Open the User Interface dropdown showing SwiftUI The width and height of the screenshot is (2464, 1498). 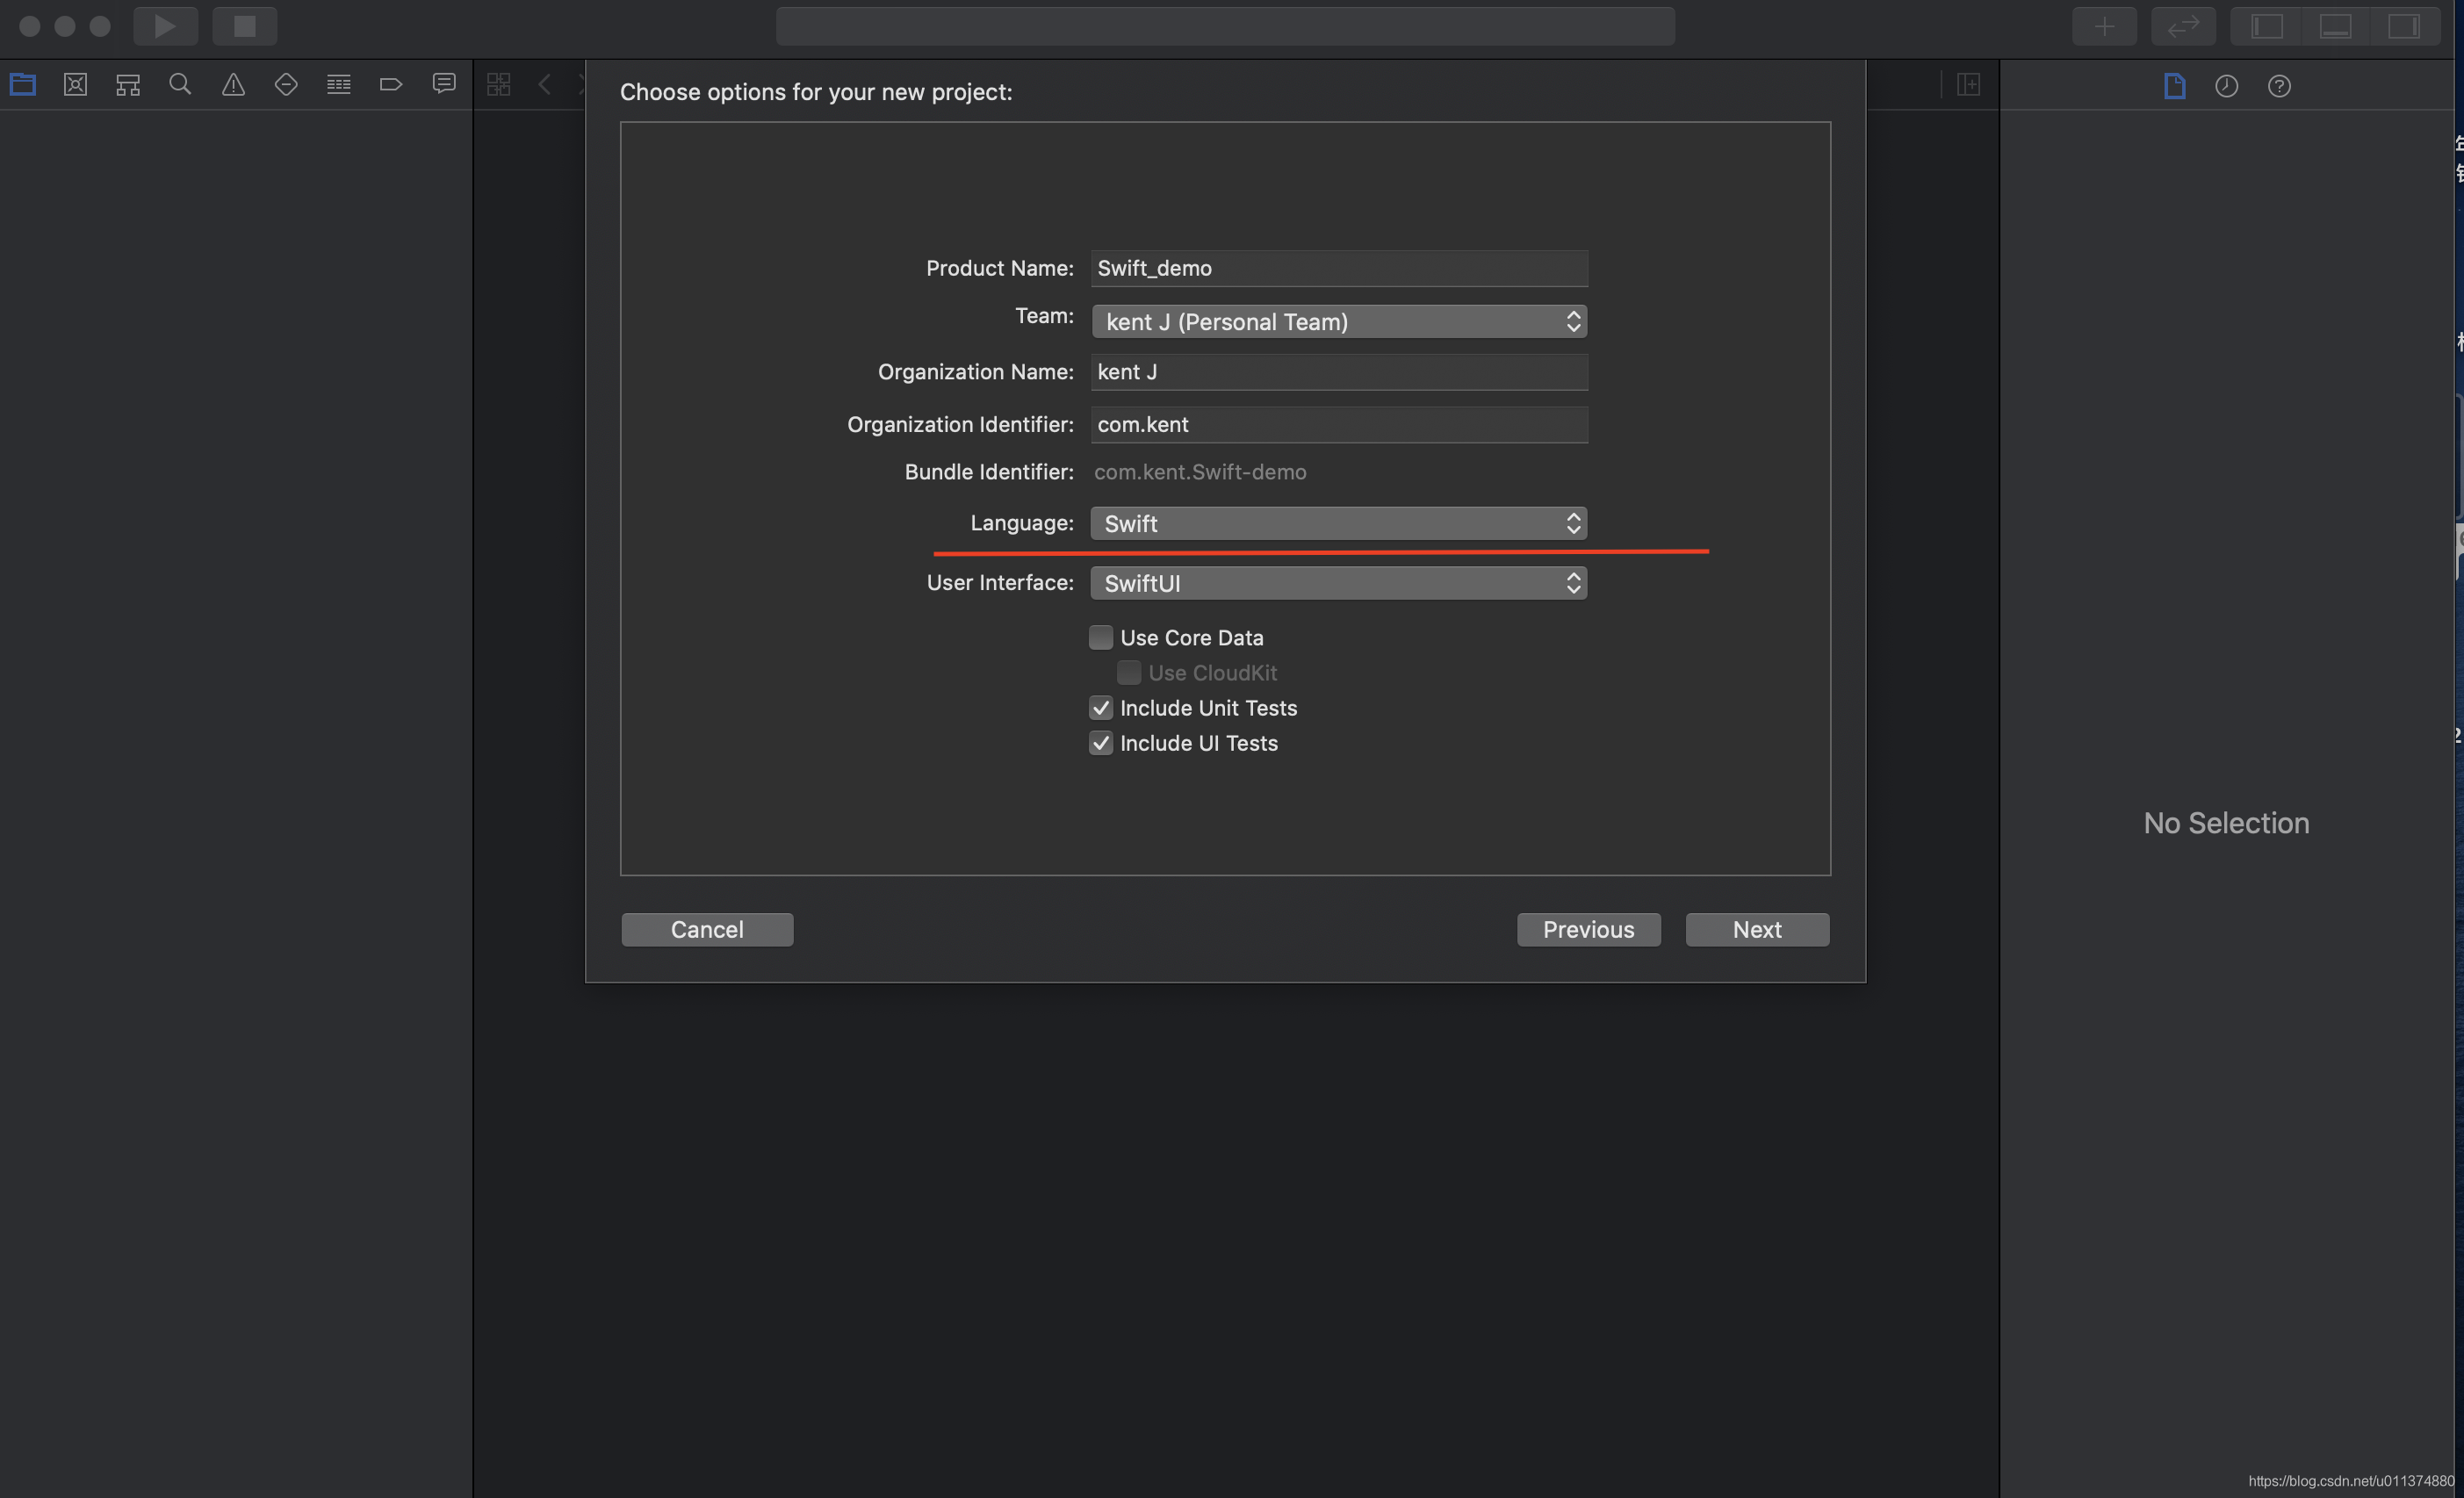point(1338,583)
